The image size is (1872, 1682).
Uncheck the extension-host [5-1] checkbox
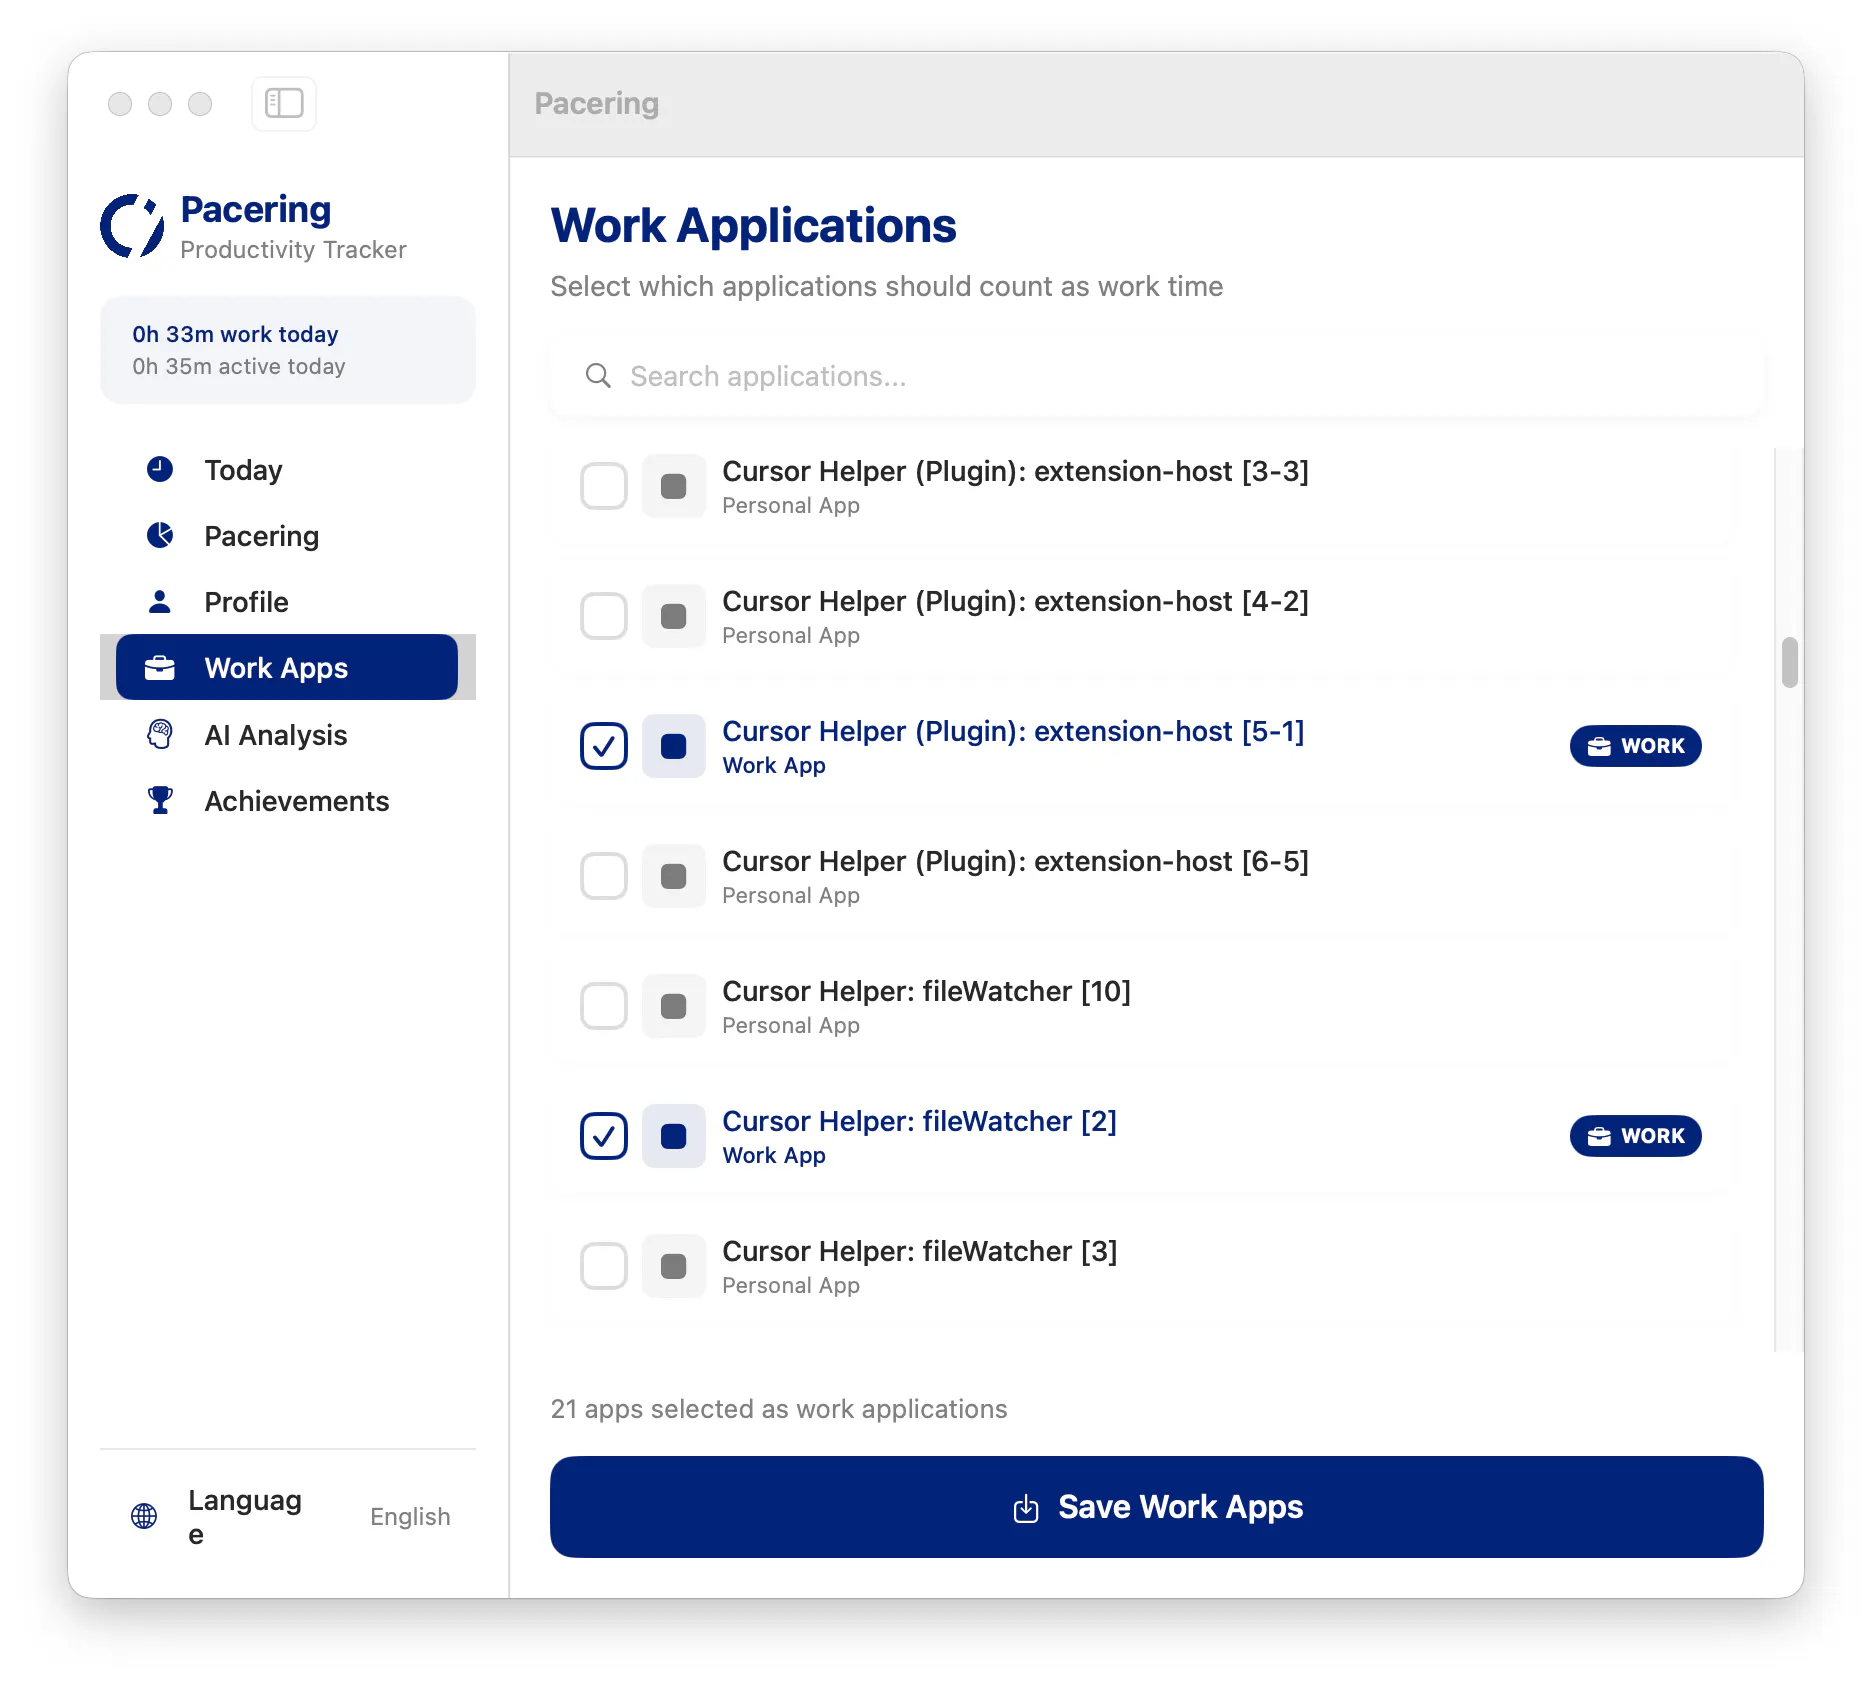click(x=604, y=746)
